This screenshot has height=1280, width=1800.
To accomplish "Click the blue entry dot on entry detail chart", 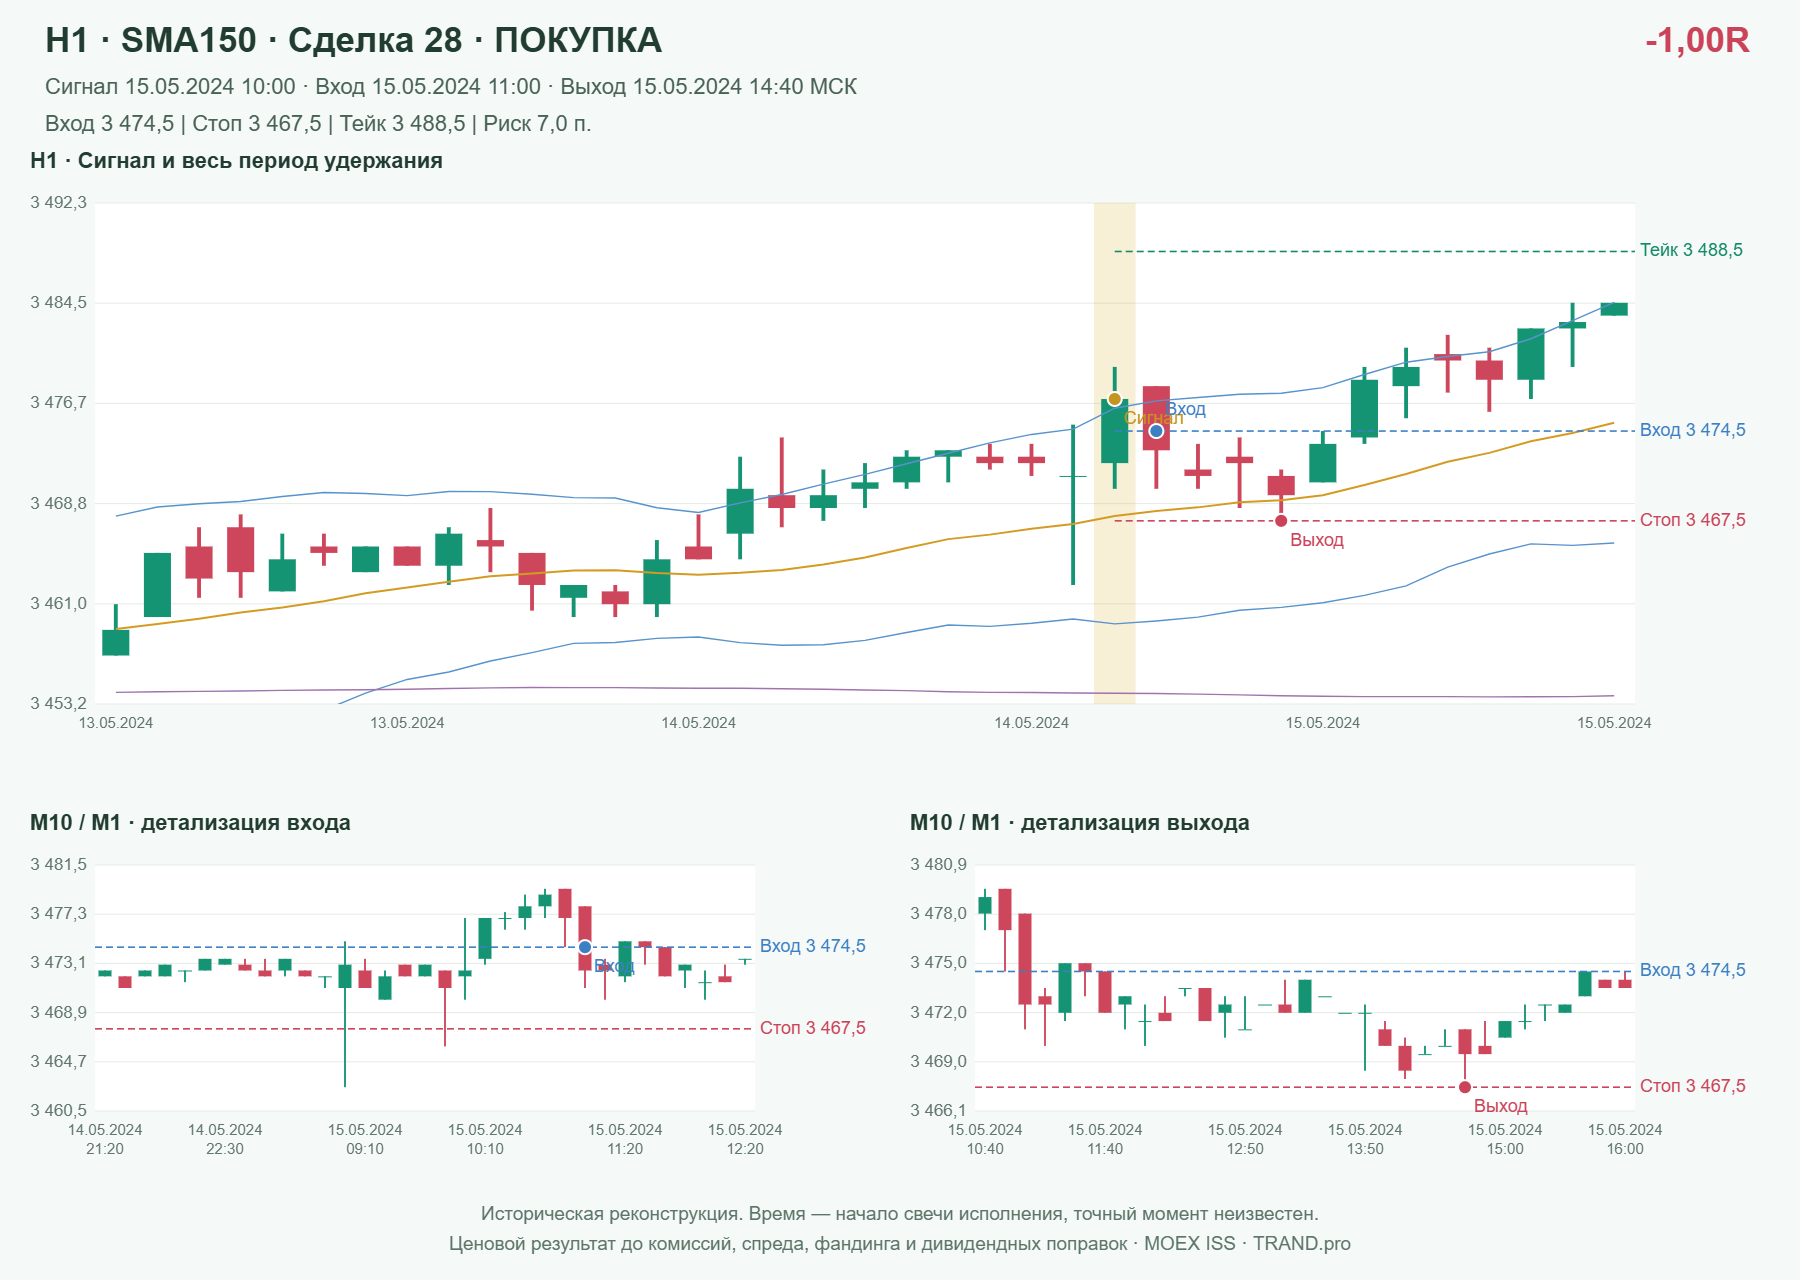I will (585, 947).
